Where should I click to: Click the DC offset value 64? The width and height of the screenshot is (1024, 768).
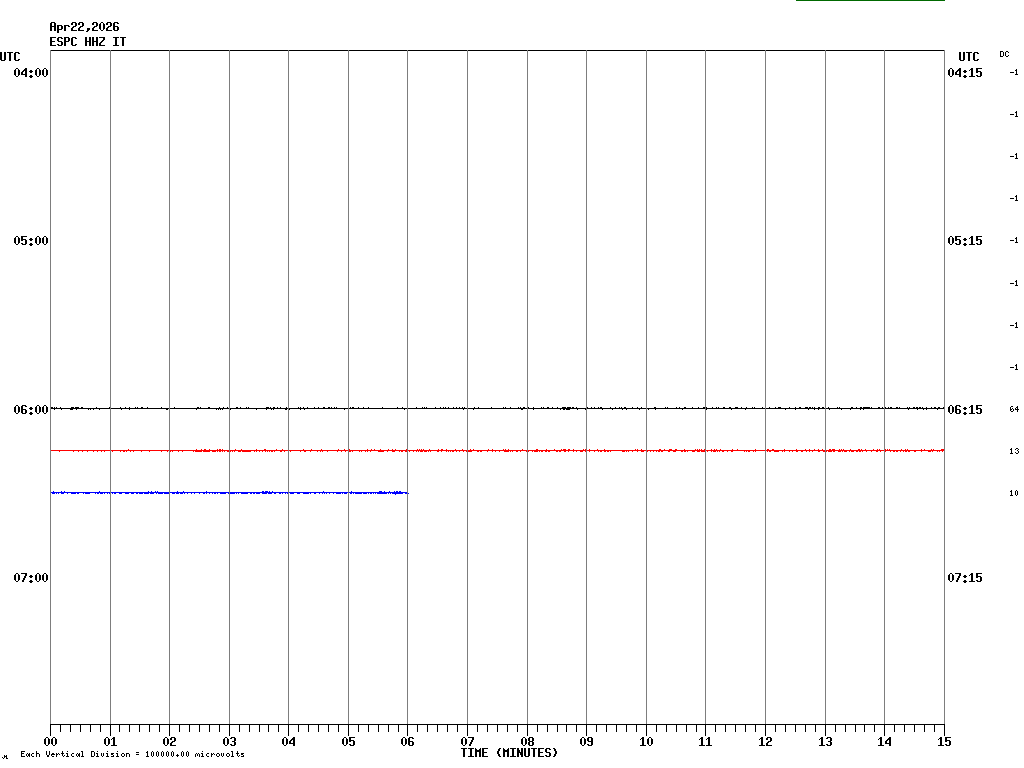click(x=1013, y=409)
